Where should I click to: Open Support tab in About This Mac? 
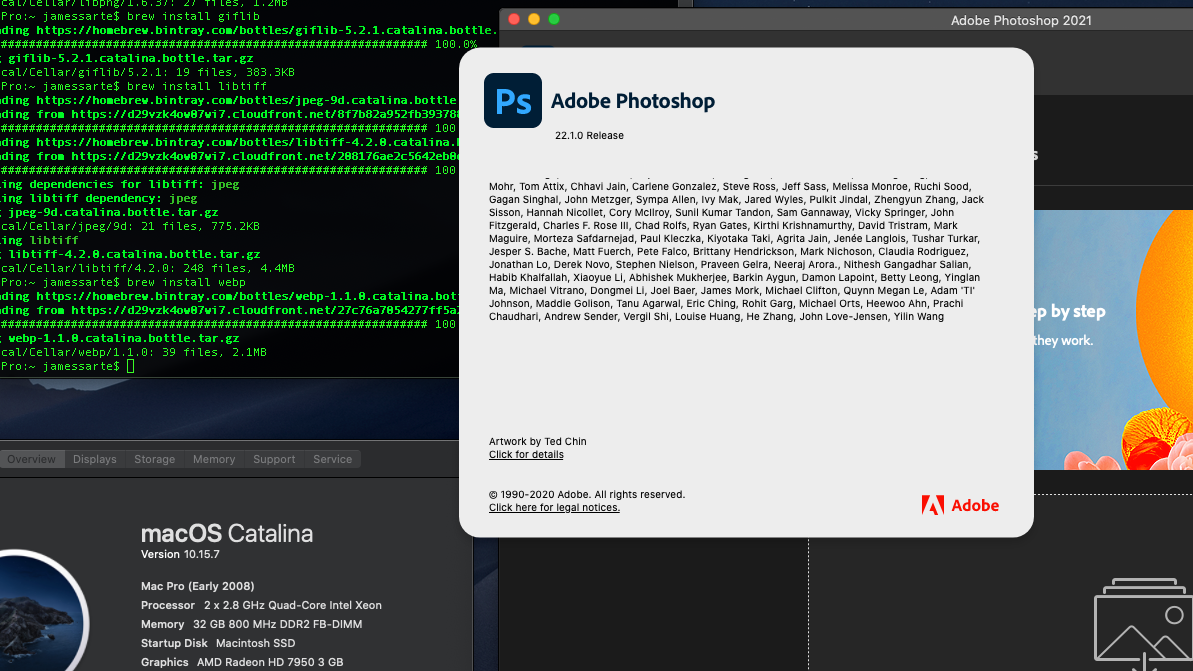tap(274, 460)
